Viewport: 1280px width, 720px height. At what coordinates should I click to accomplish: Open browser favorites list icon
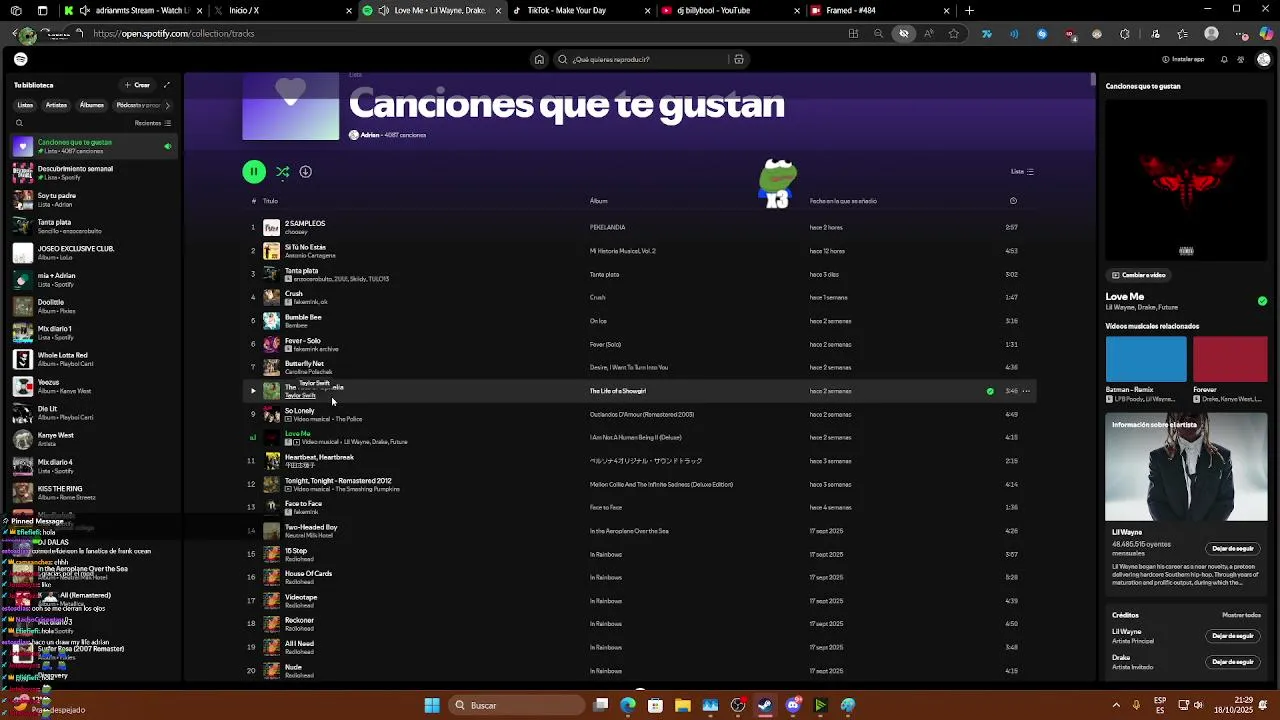coord(1184,33)
